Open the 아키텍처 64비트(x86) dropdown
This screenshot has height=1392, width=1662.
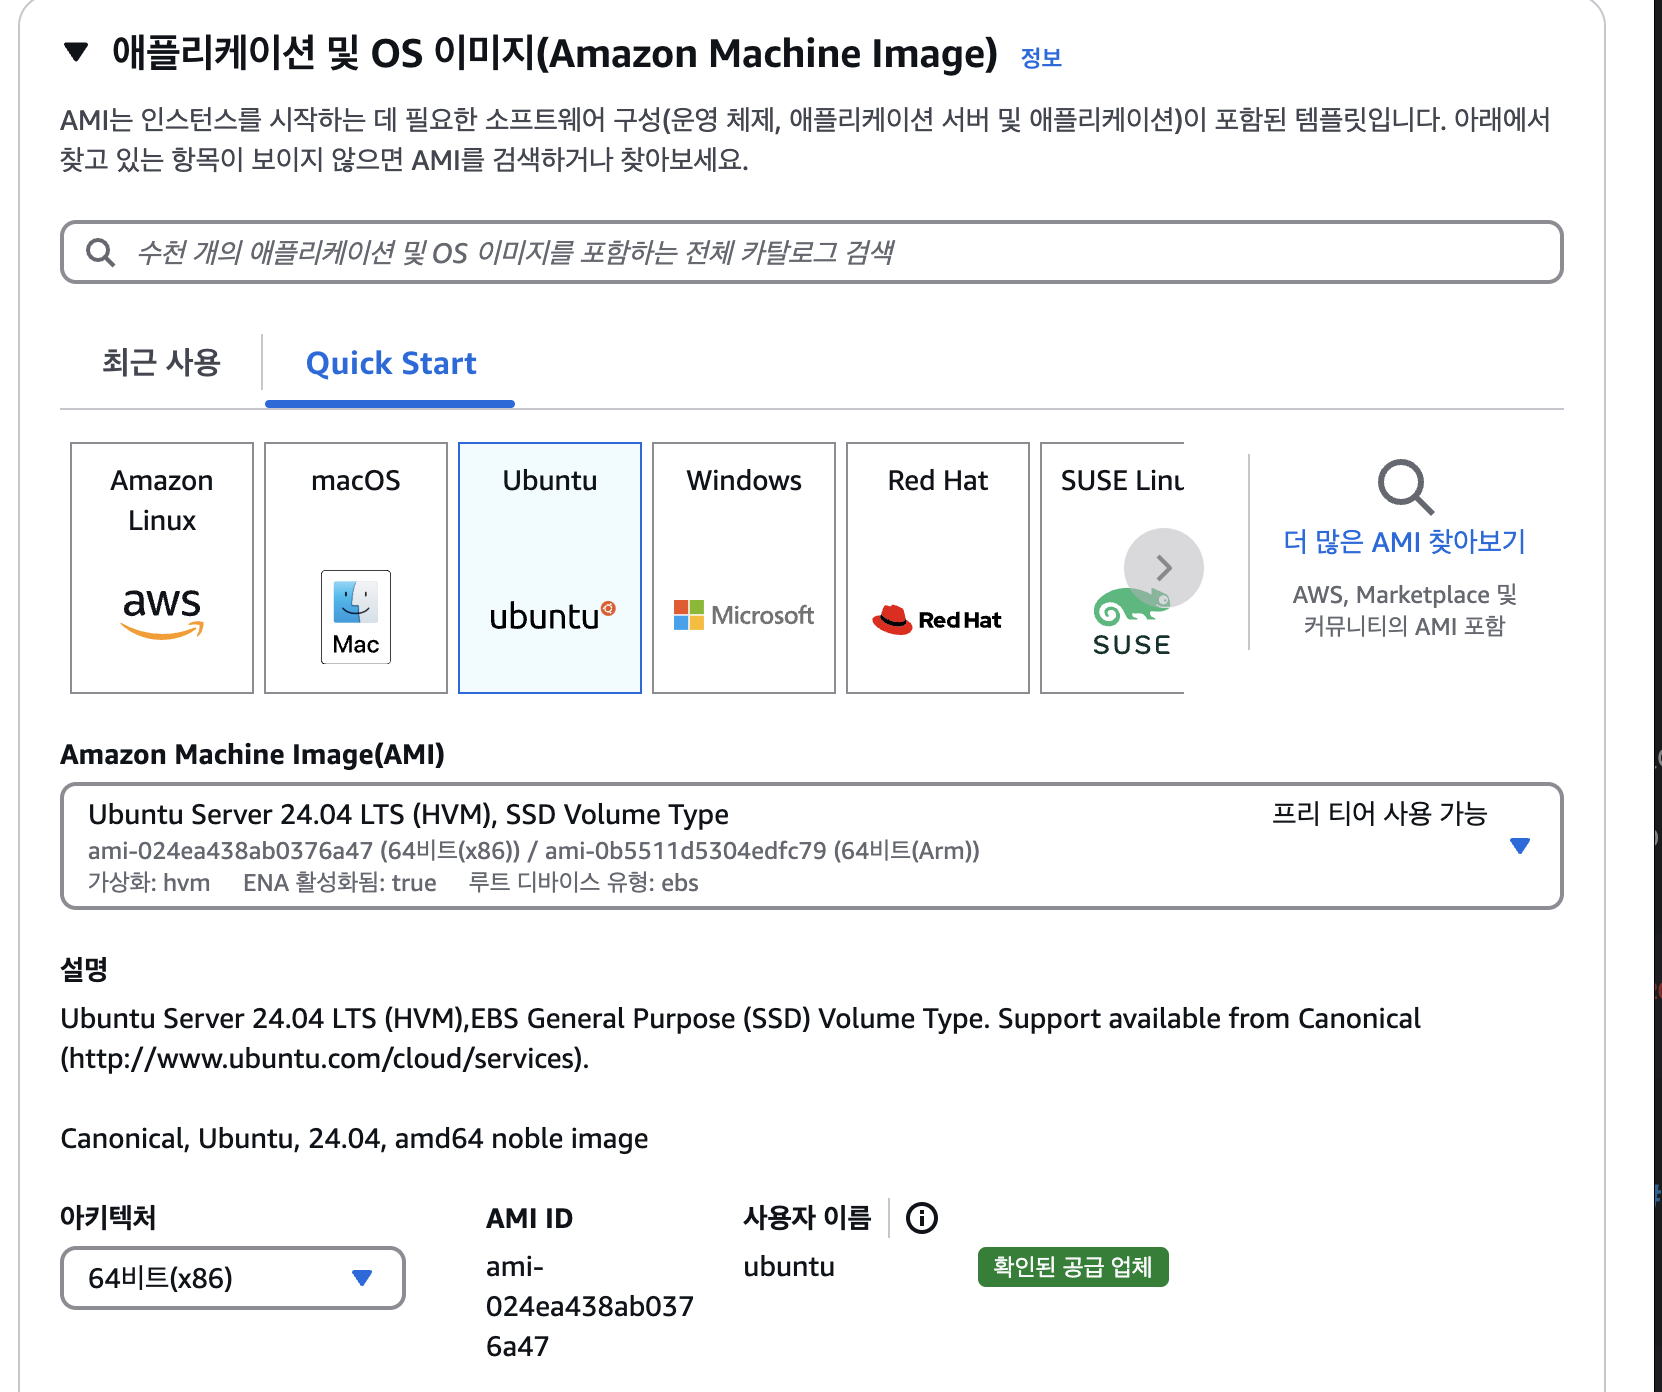233,1278
